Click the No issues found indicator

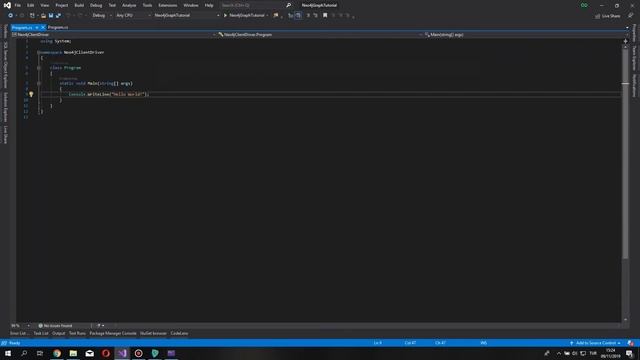(55, 326)
